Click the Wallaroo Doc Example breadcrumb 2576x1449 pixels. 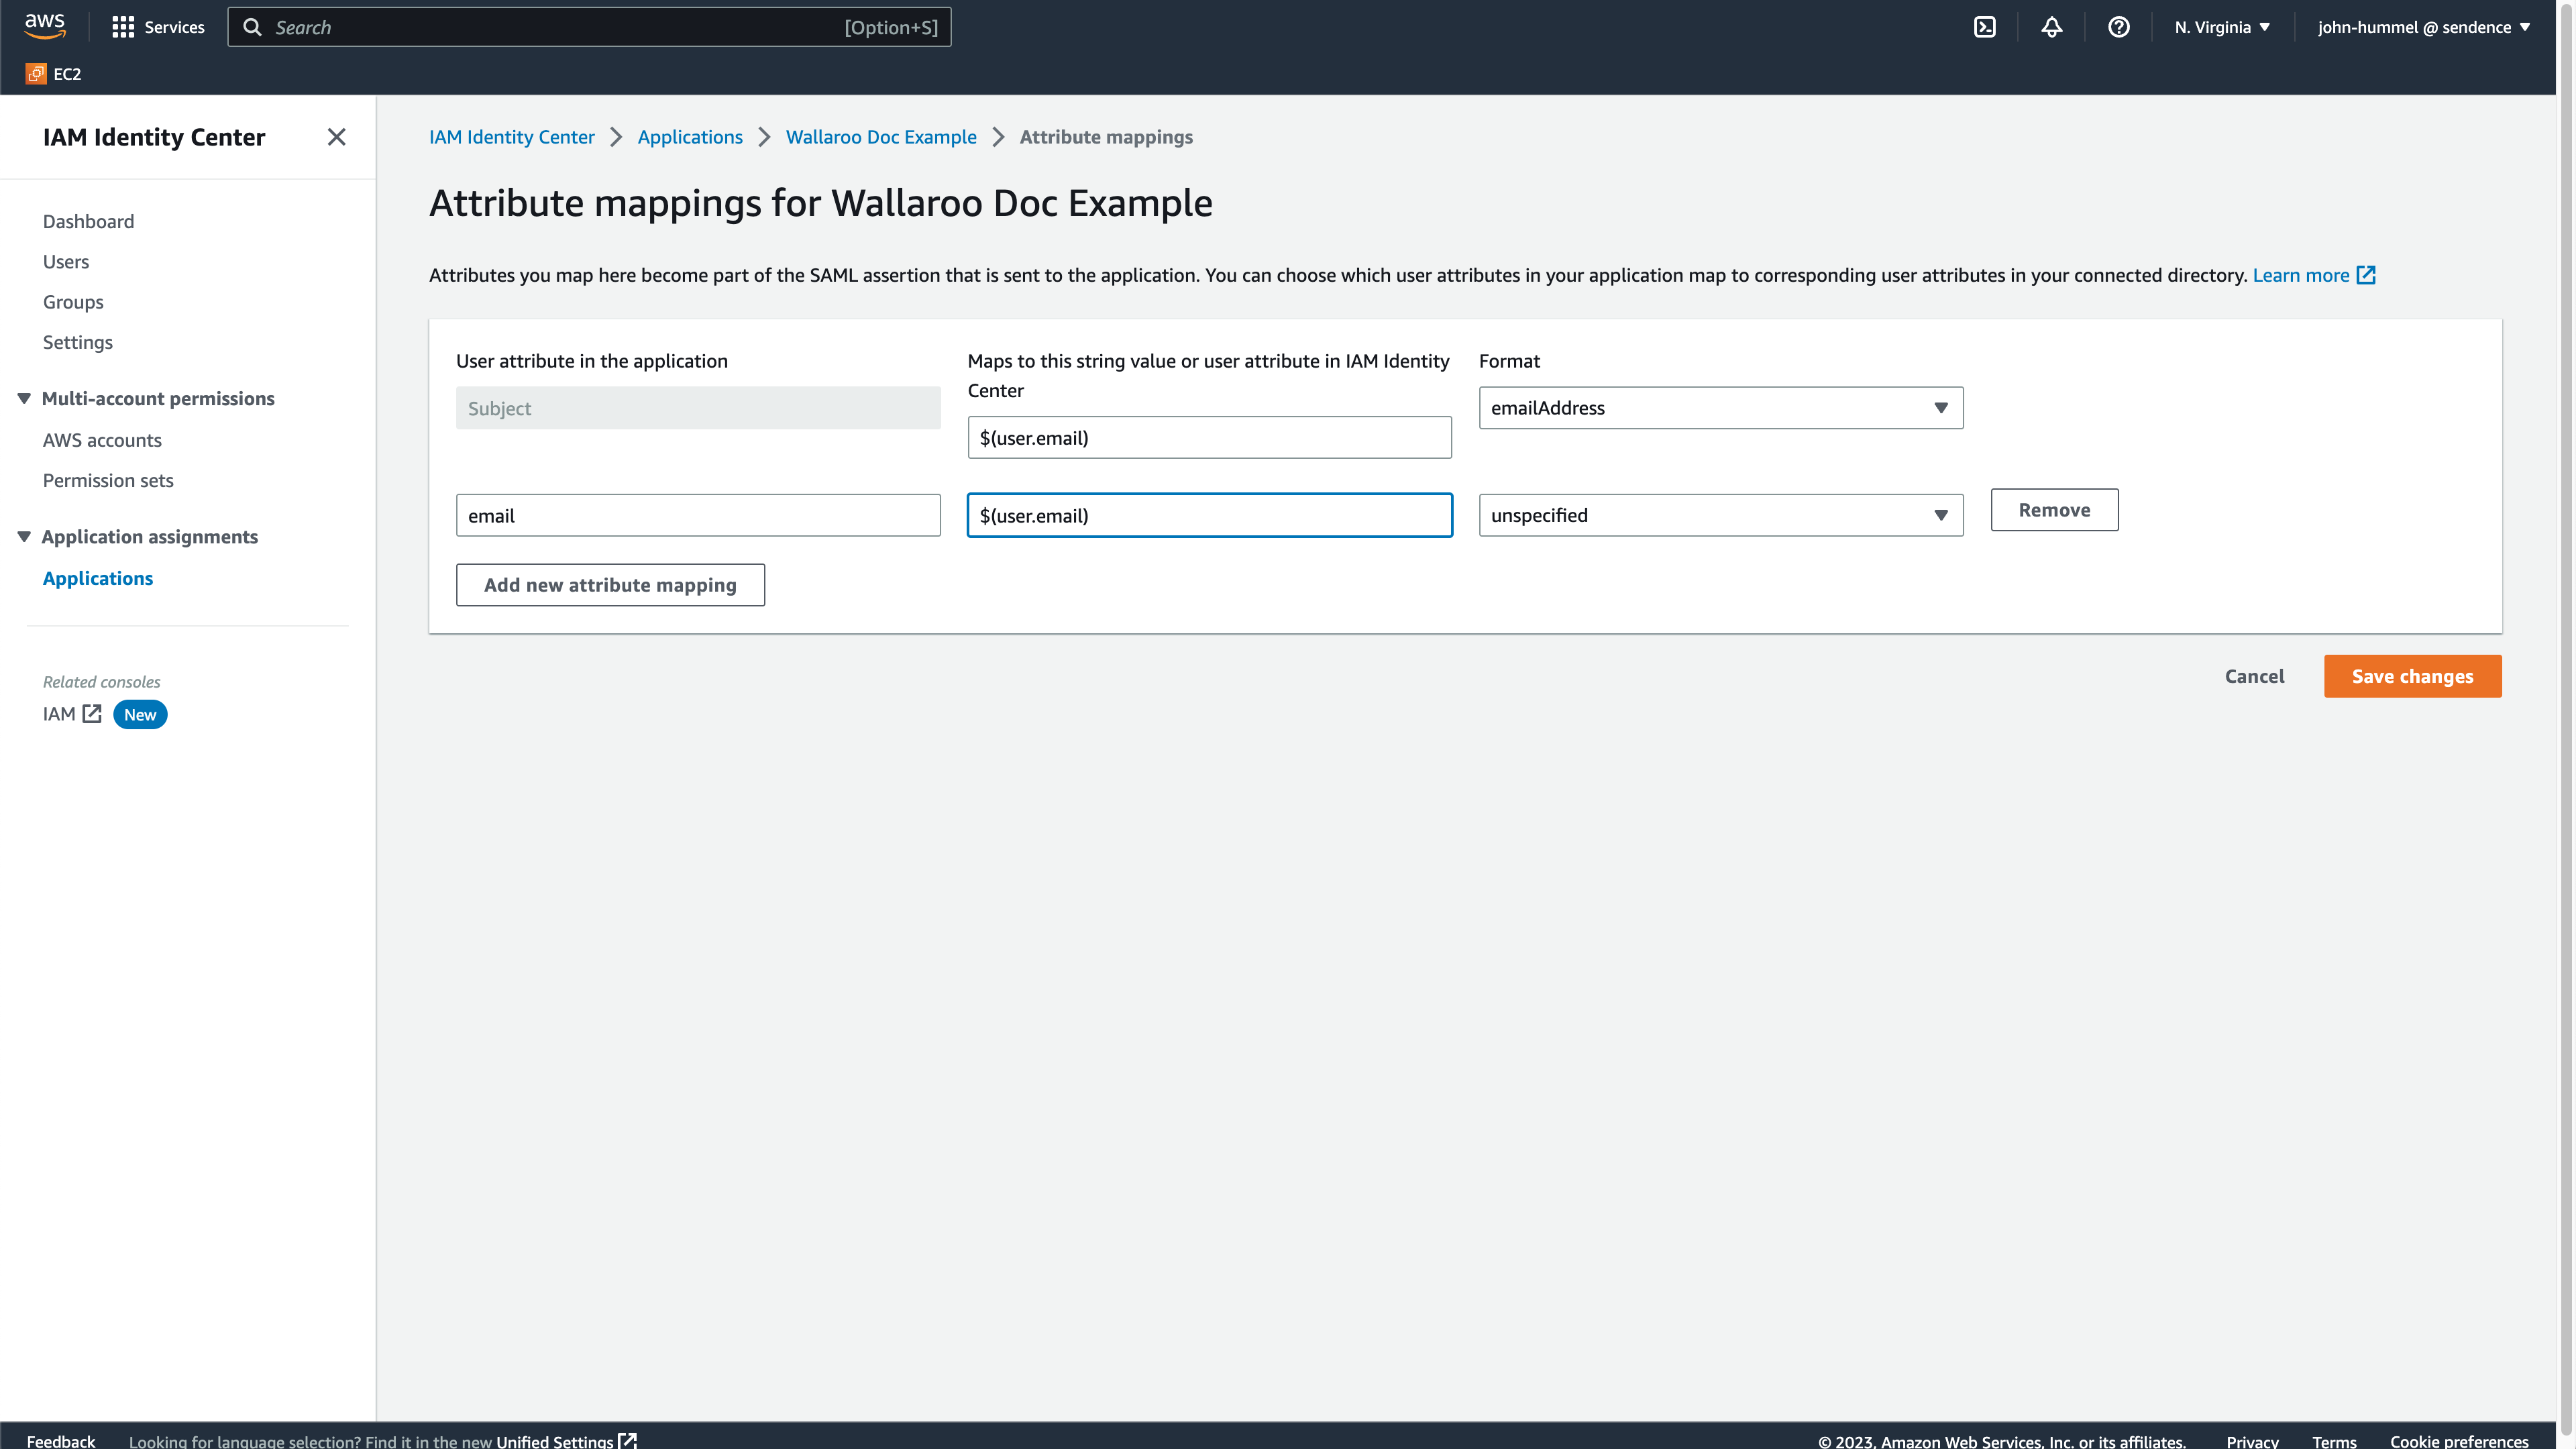[880, 137]
